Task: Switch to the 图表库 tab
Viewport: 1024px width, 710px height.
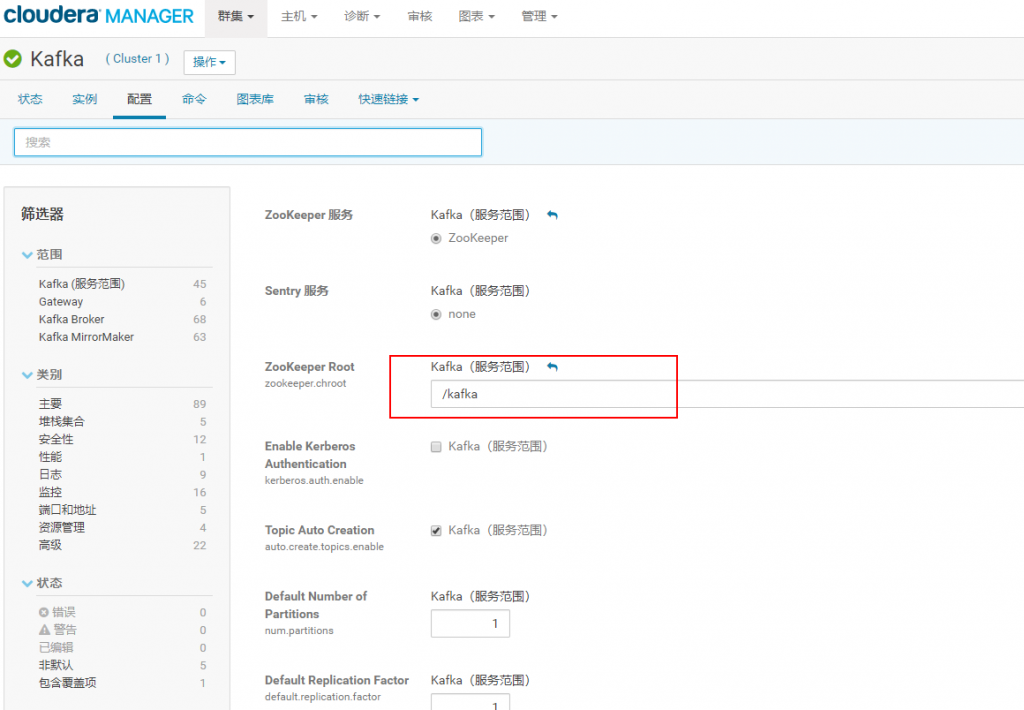Action: (x=255, y=99)
